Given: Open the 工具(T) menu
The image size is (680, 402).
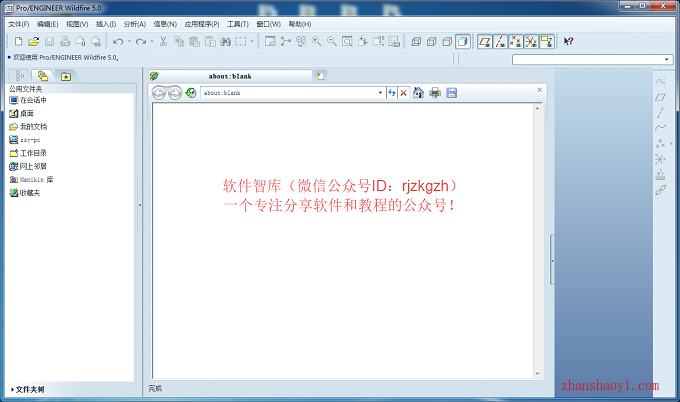Looking at the screenshot, I should click(x=238, y=24).
